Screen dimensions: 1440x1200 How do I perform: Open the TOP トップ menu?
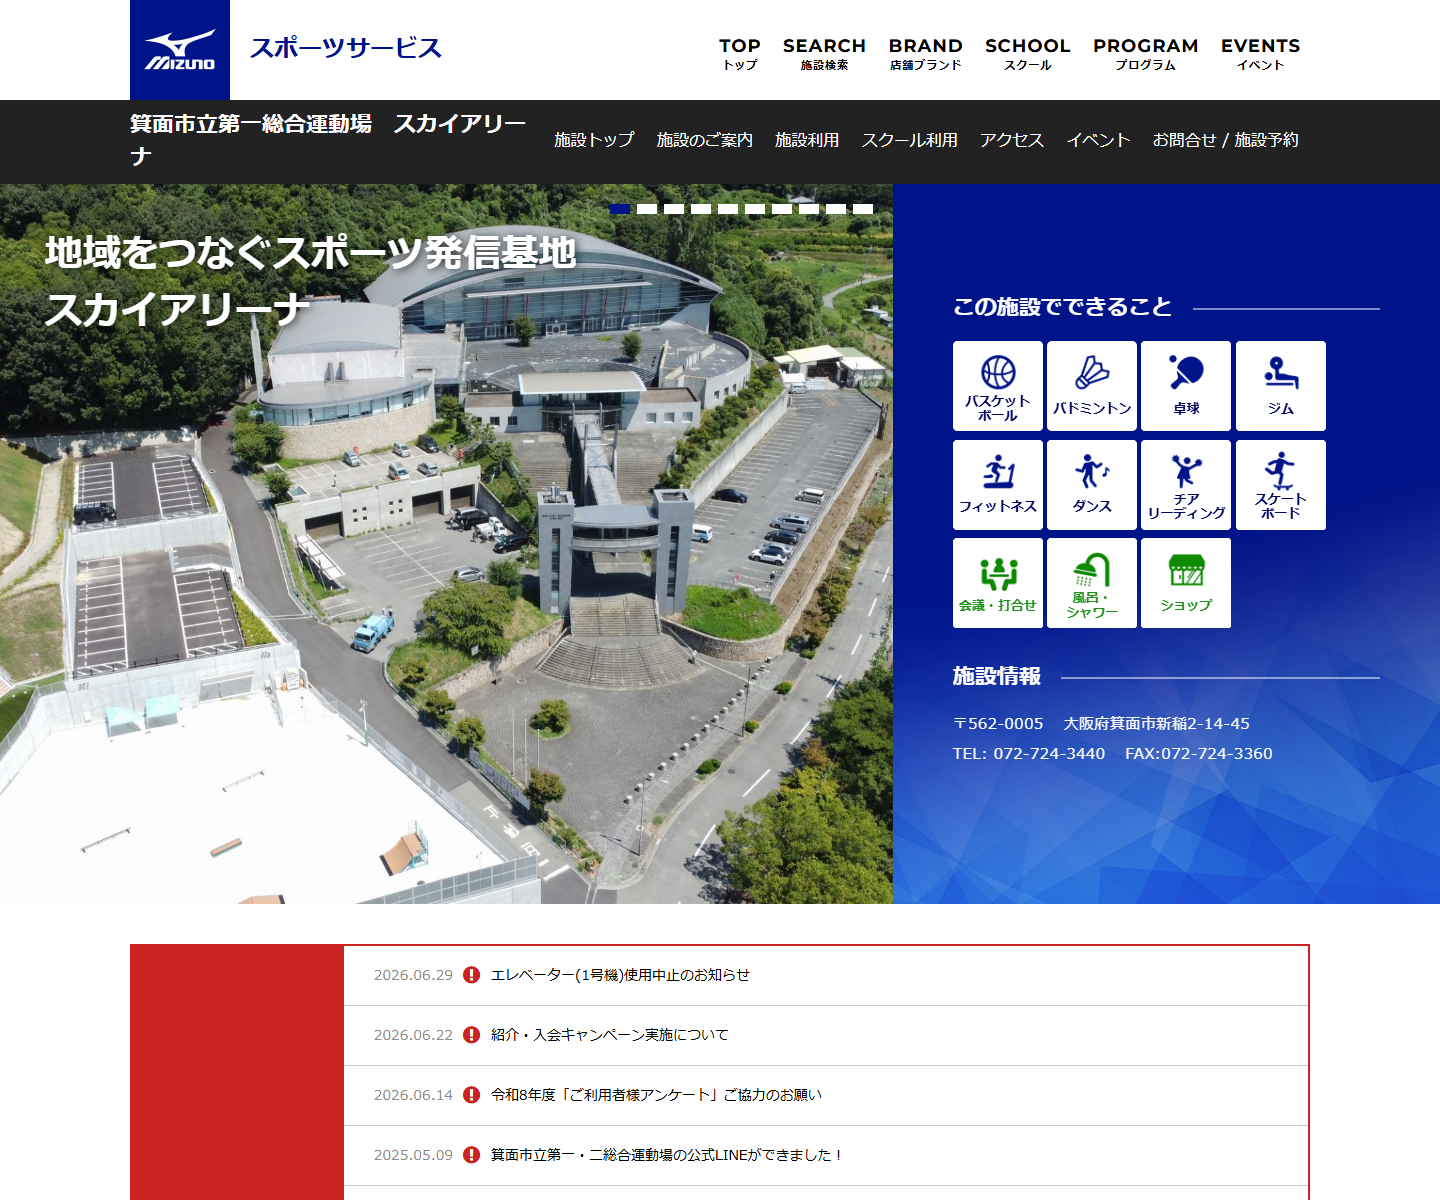click(740, 54)
